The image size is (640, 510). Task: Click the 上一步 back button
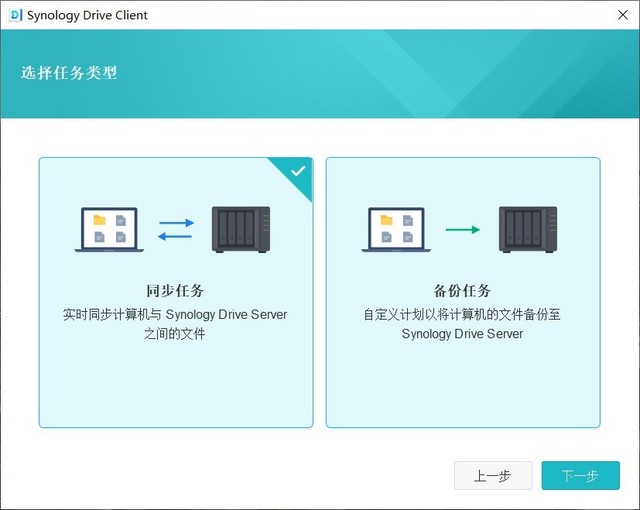(493, 475)
